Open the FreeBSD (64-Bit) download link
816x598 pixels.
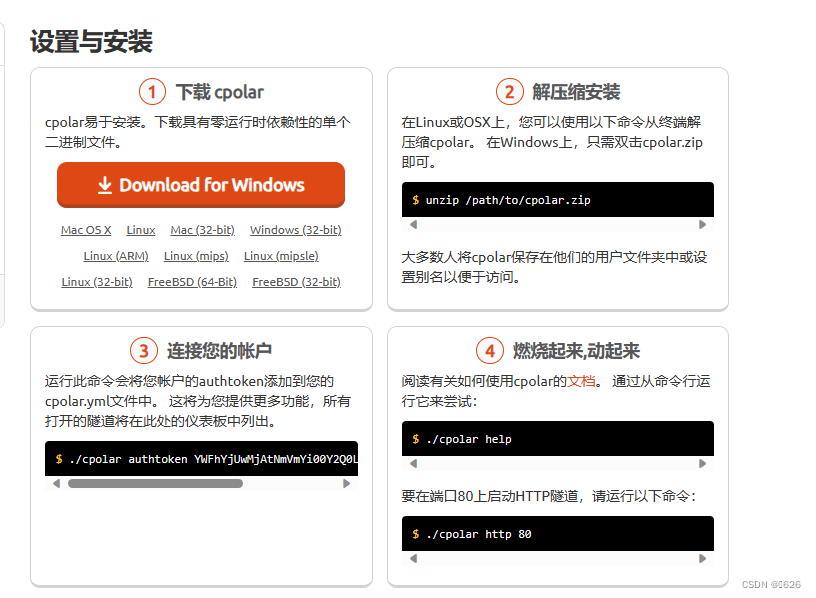(x=193, y=282)
